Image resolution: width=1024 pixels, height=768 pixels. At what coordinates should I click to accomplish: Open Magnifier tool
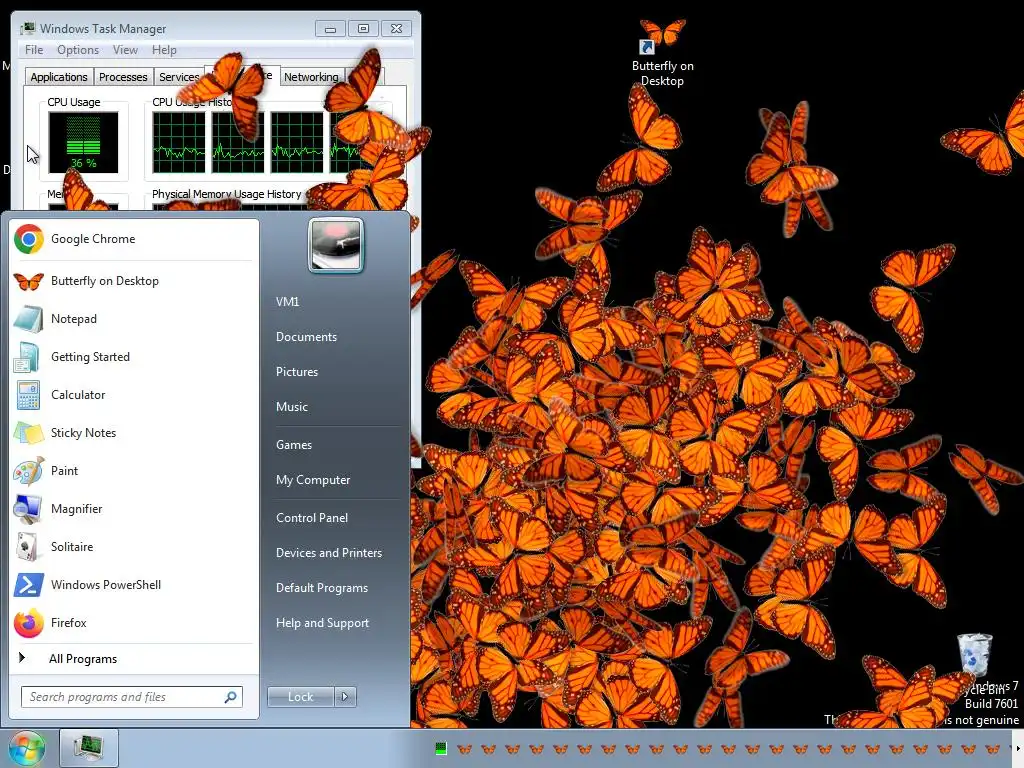[133, 509]
